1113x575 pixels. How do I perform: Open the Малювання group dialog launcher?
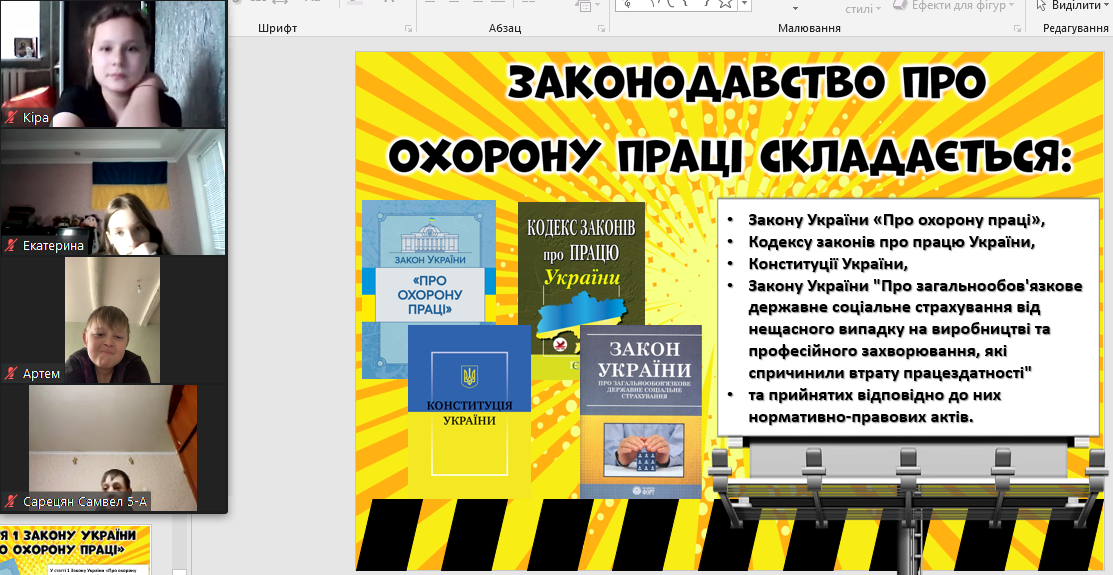tap(1017, 28)
